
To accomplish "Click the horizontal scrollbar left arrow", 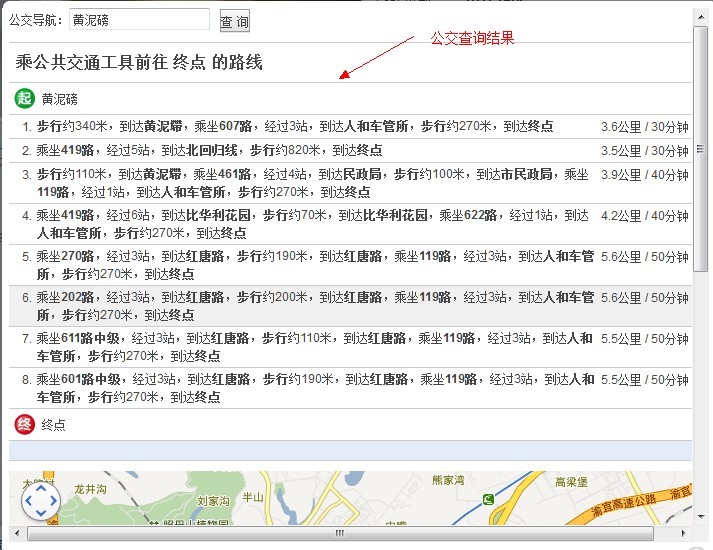I will tap(17, 533).
